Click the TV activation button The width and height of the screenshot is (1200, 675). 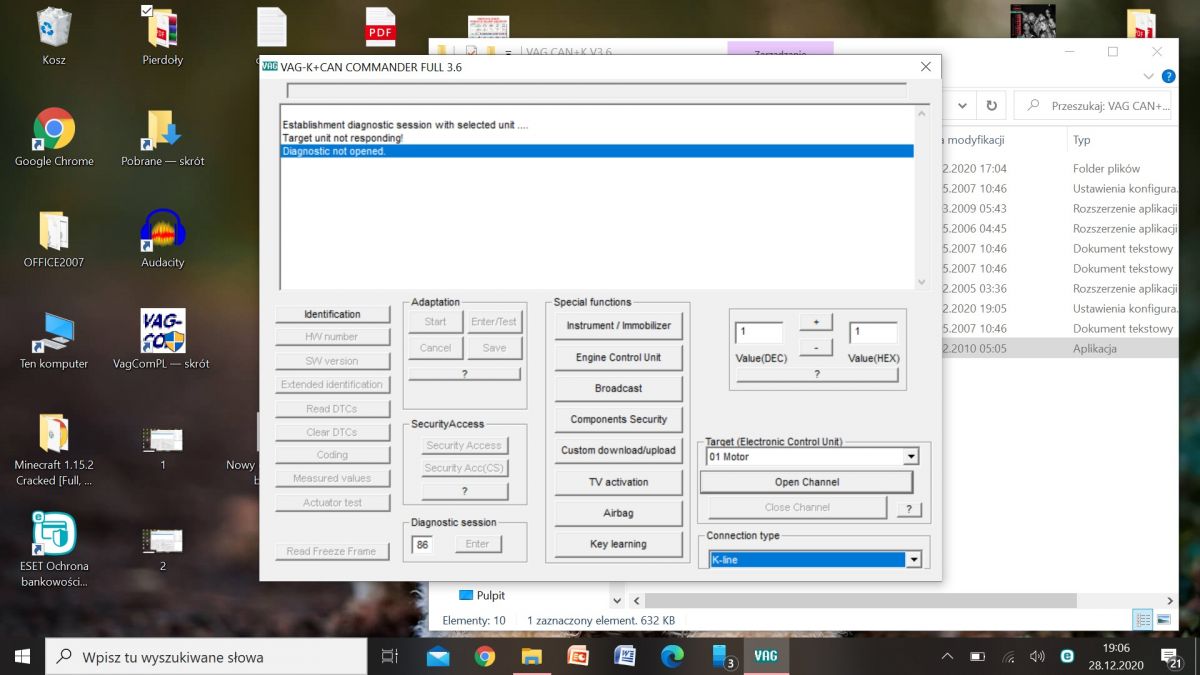coord(618,482)
